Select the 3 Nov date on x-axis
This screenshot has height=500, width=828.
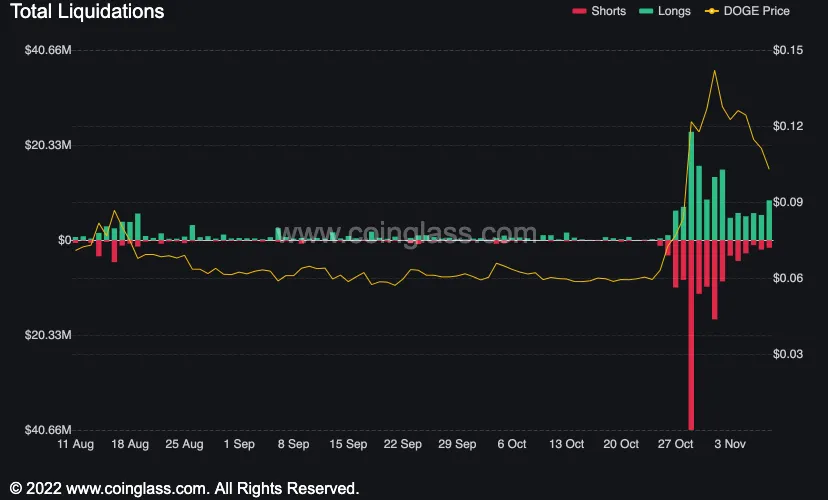(733, 443)
